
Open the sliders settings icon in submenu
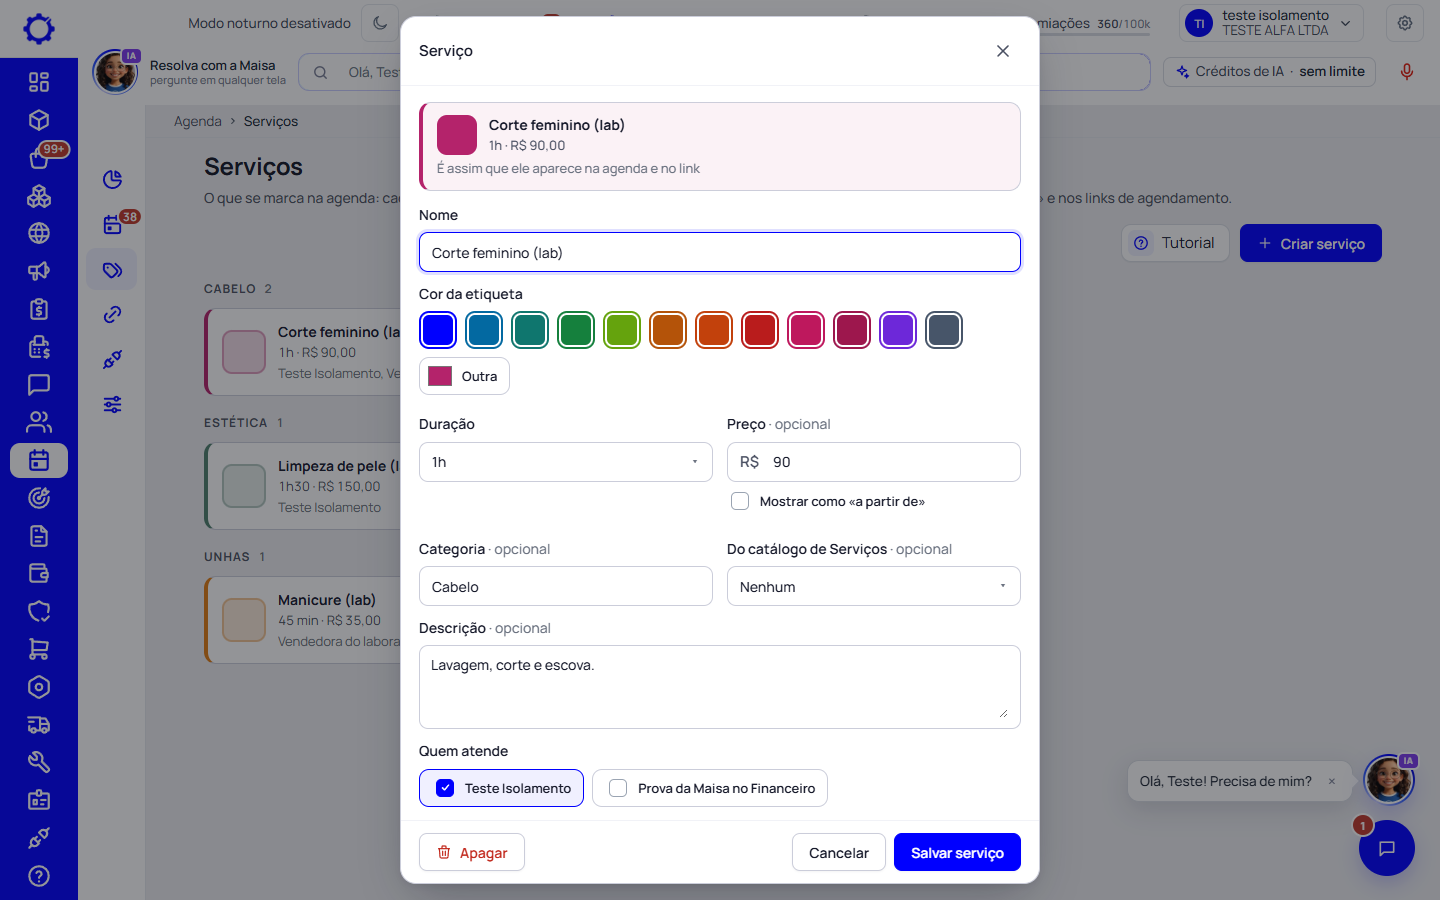(x=112, y=404)
